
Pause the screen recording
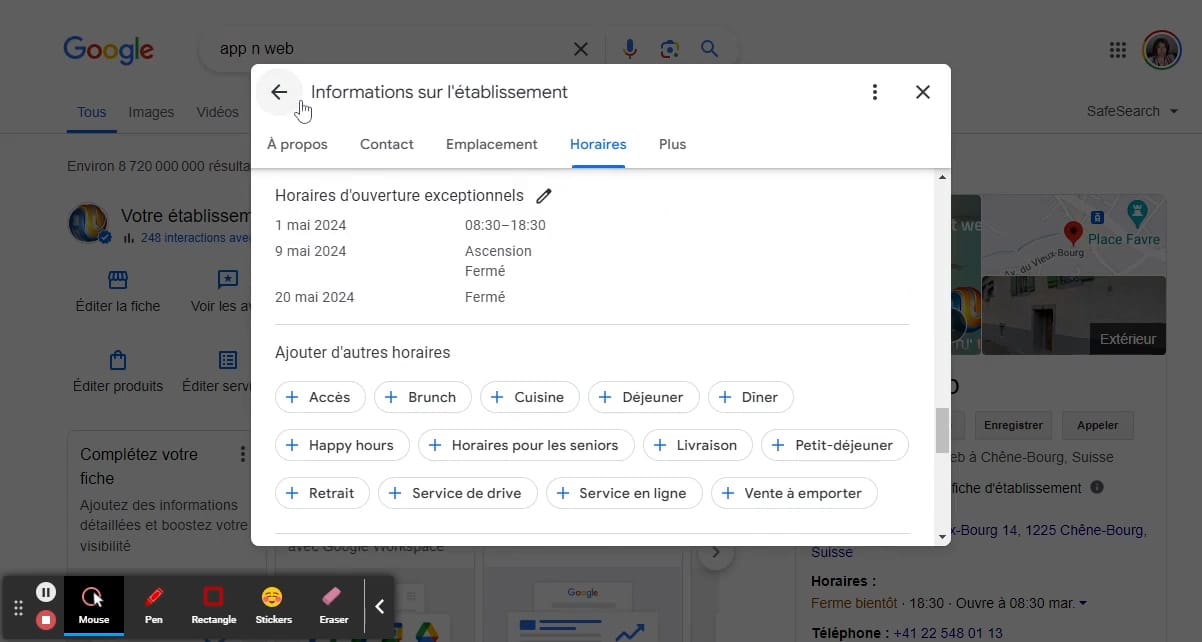click(x=45, y=591)
